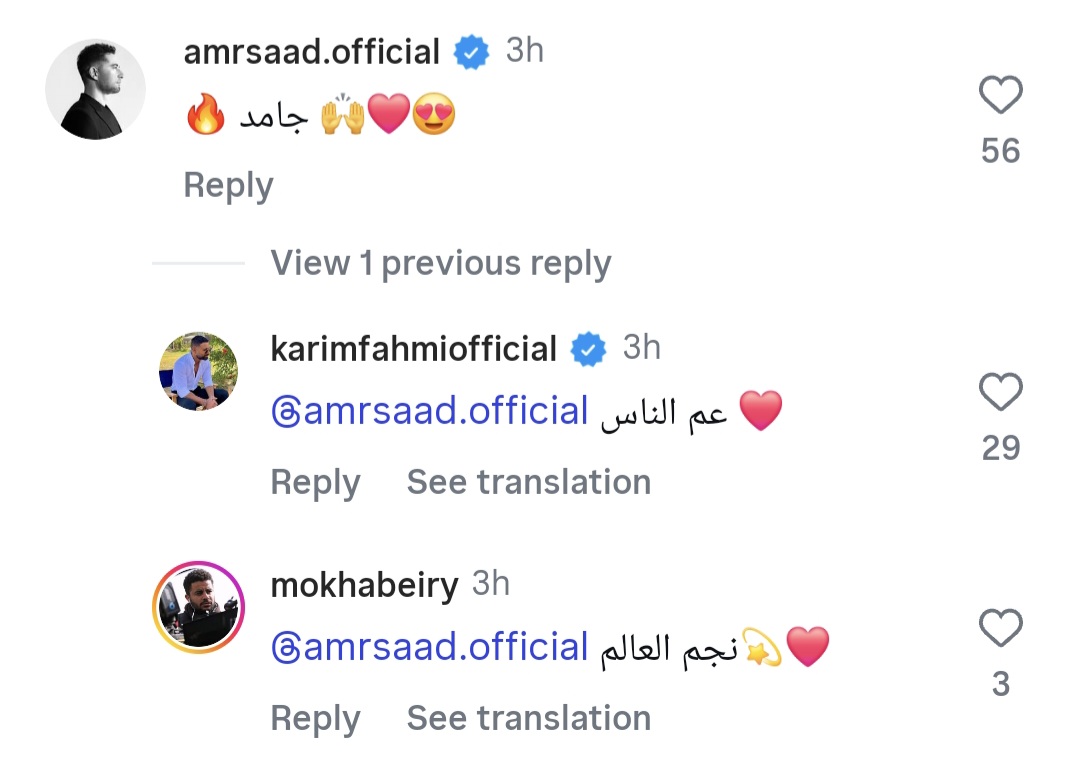Click @amrsaad.official mention in karimfahmiofficial's reply
This screenshot has height=781, width=1080.
(x=430, y=411)
